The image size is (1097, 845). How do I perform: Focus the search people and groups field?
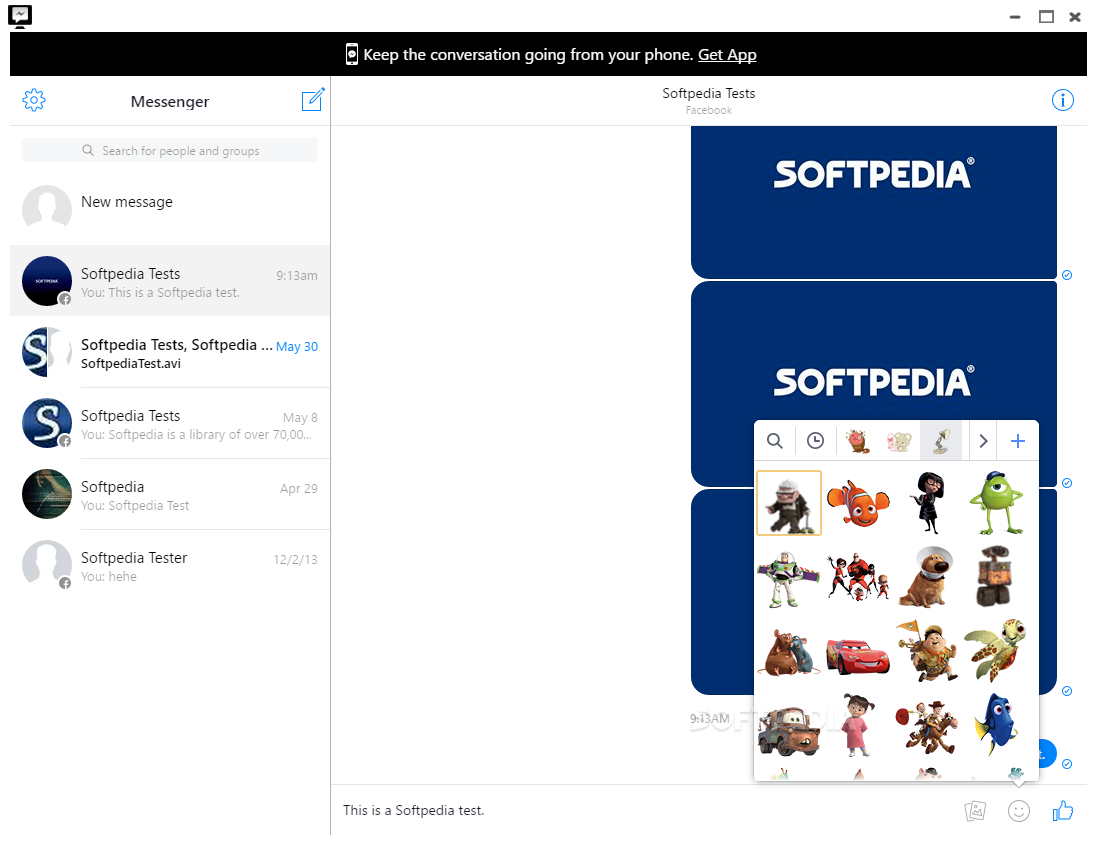170,150
